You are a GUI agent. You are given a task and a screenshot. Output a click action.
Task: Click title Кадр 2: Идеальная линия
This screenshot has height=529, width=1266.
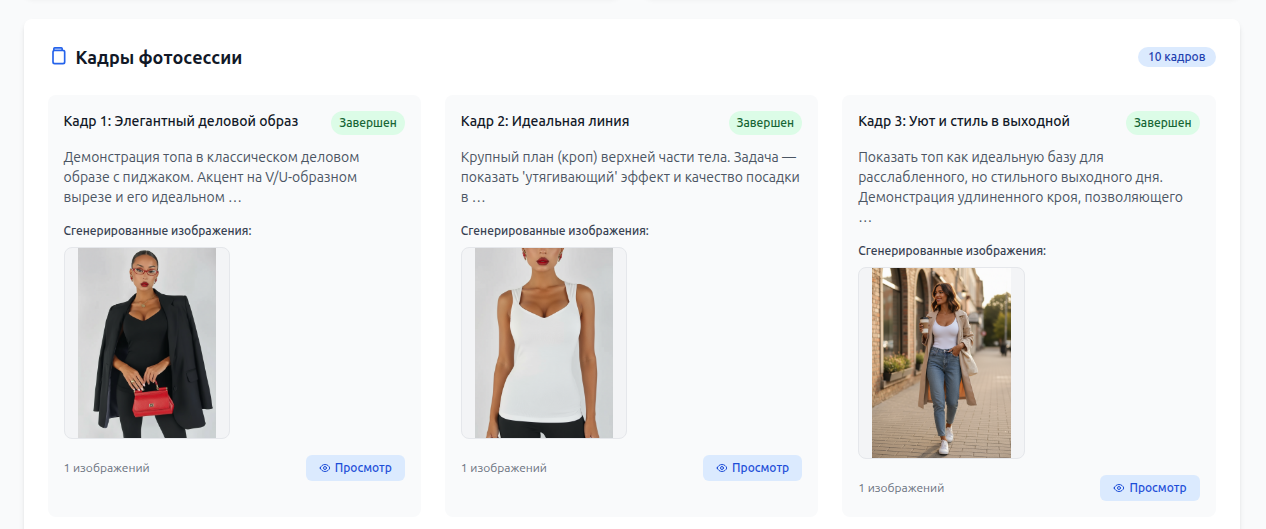tap(545, 122)
